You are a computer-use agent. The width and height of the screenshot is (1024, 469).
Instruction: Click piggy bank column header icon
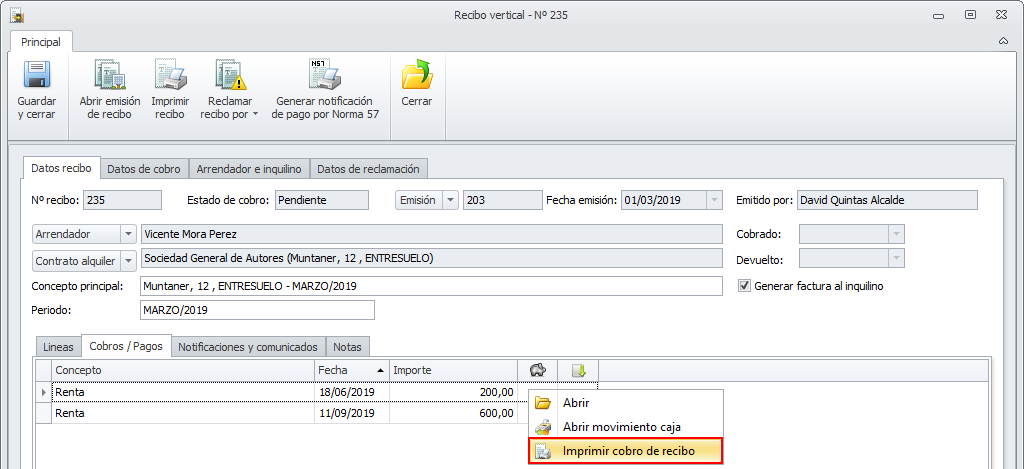(537, 370)
